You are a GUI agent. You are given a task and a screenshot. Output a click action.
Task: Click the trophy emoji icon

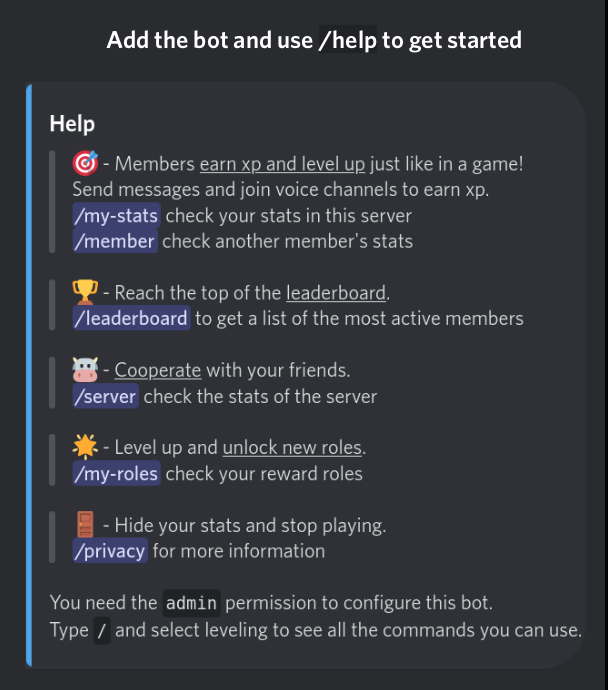tap(85, 293)
